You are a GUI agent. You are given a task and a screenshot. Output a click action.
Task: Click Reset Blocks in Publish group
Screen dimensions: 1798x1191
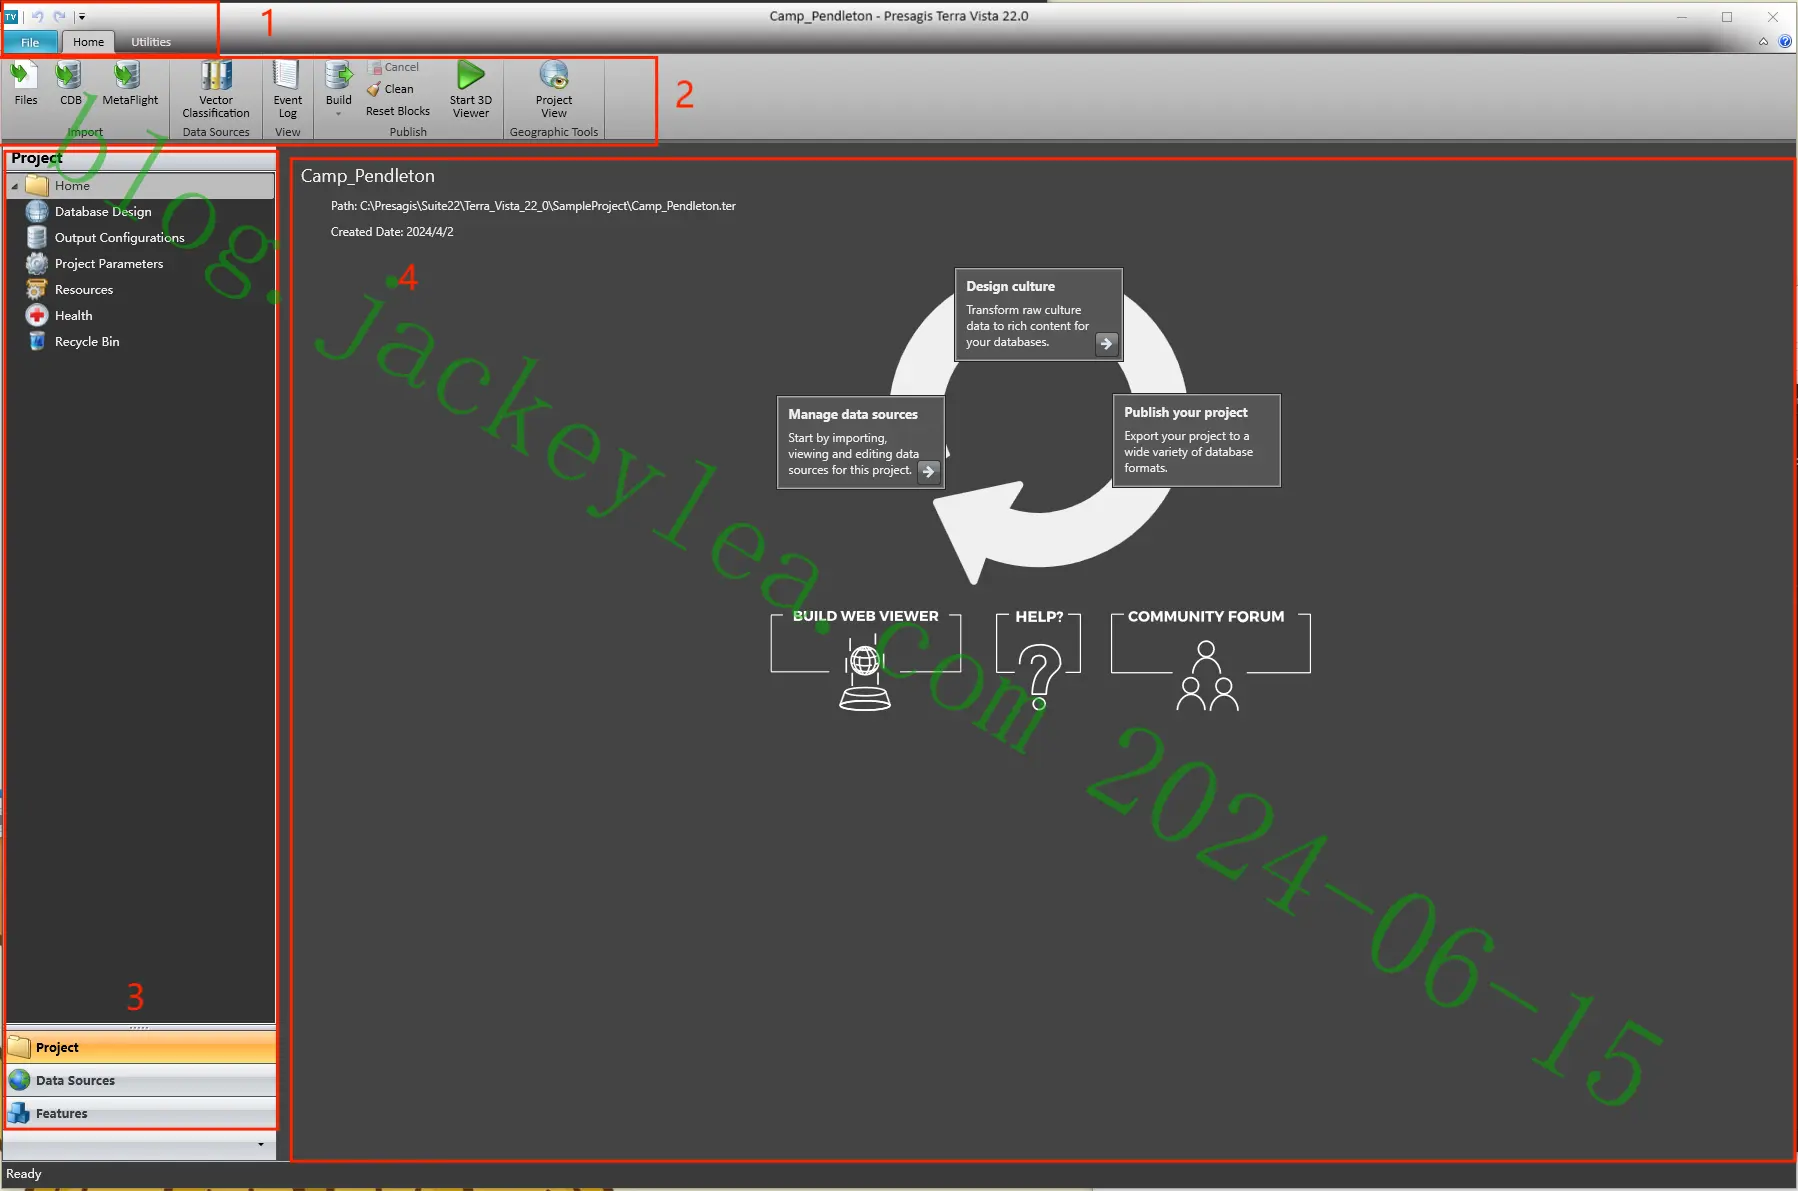click(x=398, y=111)
